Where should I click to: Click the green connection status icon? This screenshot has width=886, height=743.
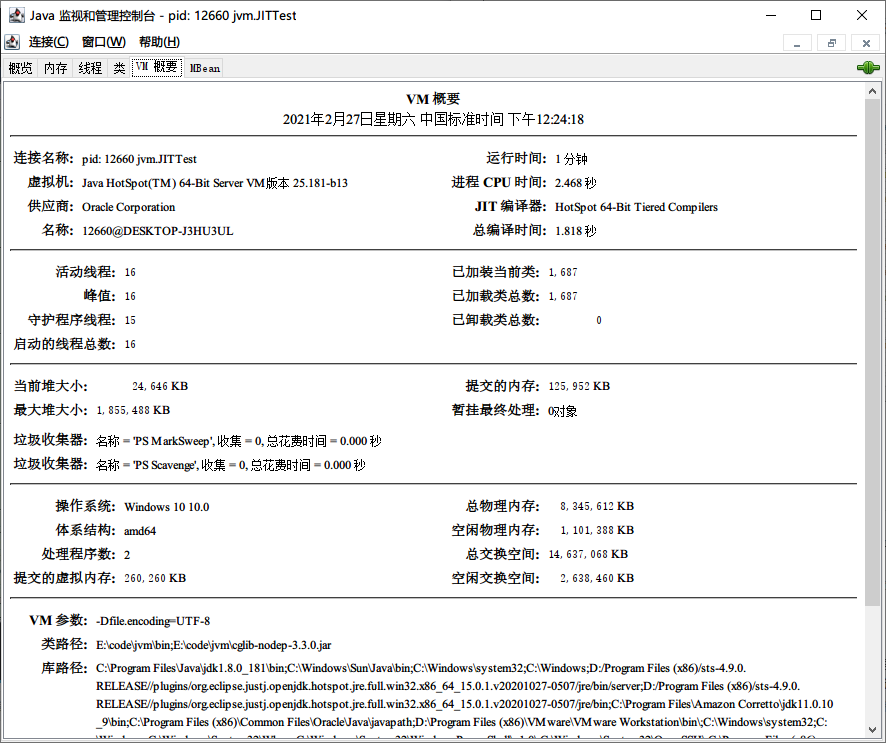tap(868, 68)
